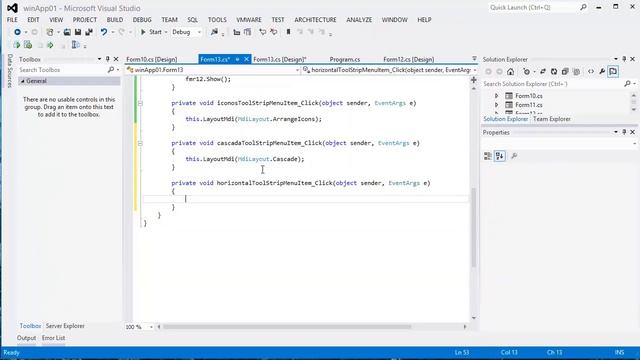This screenshot has height=360, width=640.
Task: Click the Quick Launch input field
Action: 533,7
